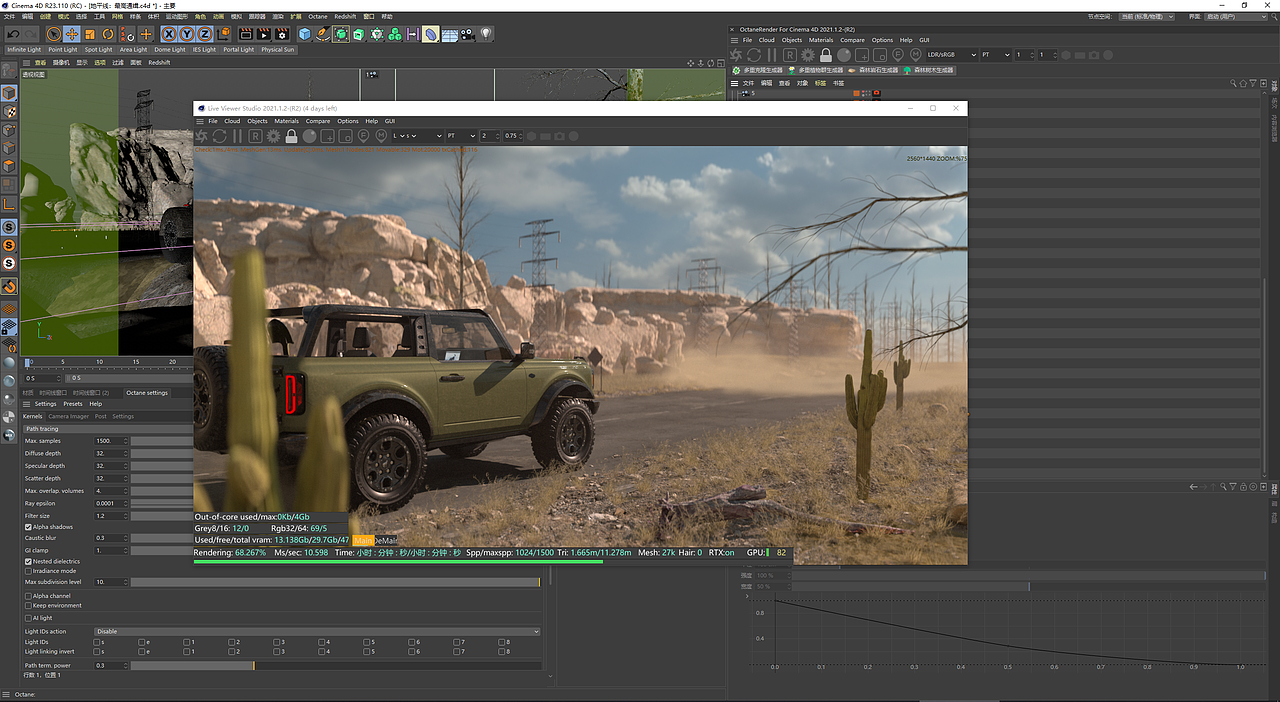Open PT kernel dropdown in Live Viewer Studio

pos(461,135)
